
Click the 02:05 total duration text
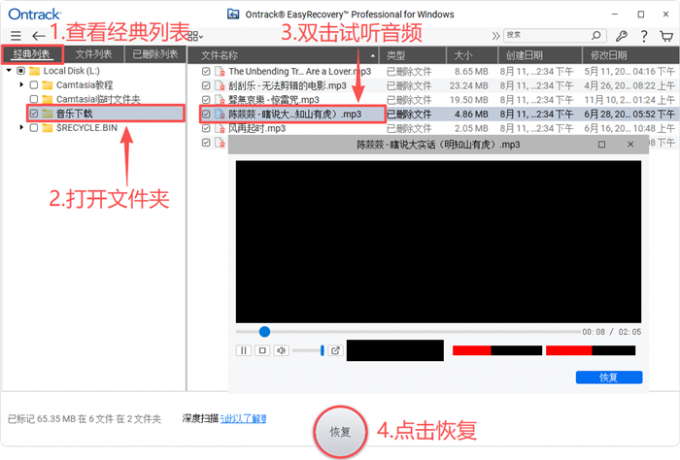pyautogui.click(x=630, y=332)
